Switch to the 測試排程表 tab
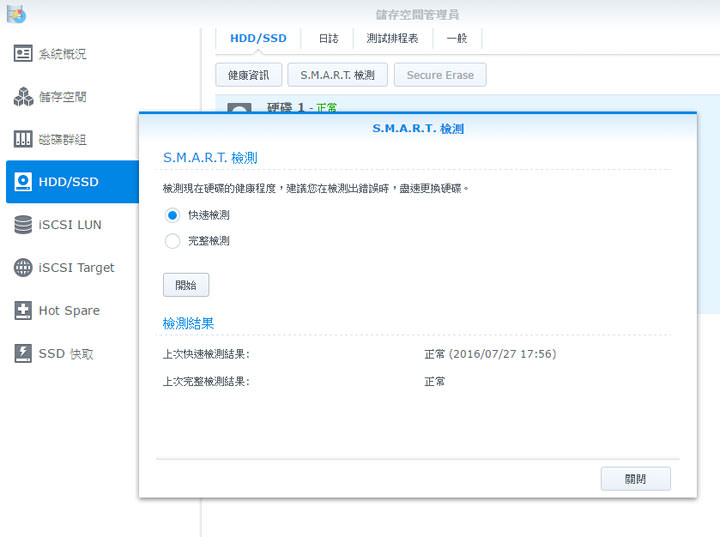 392,39
